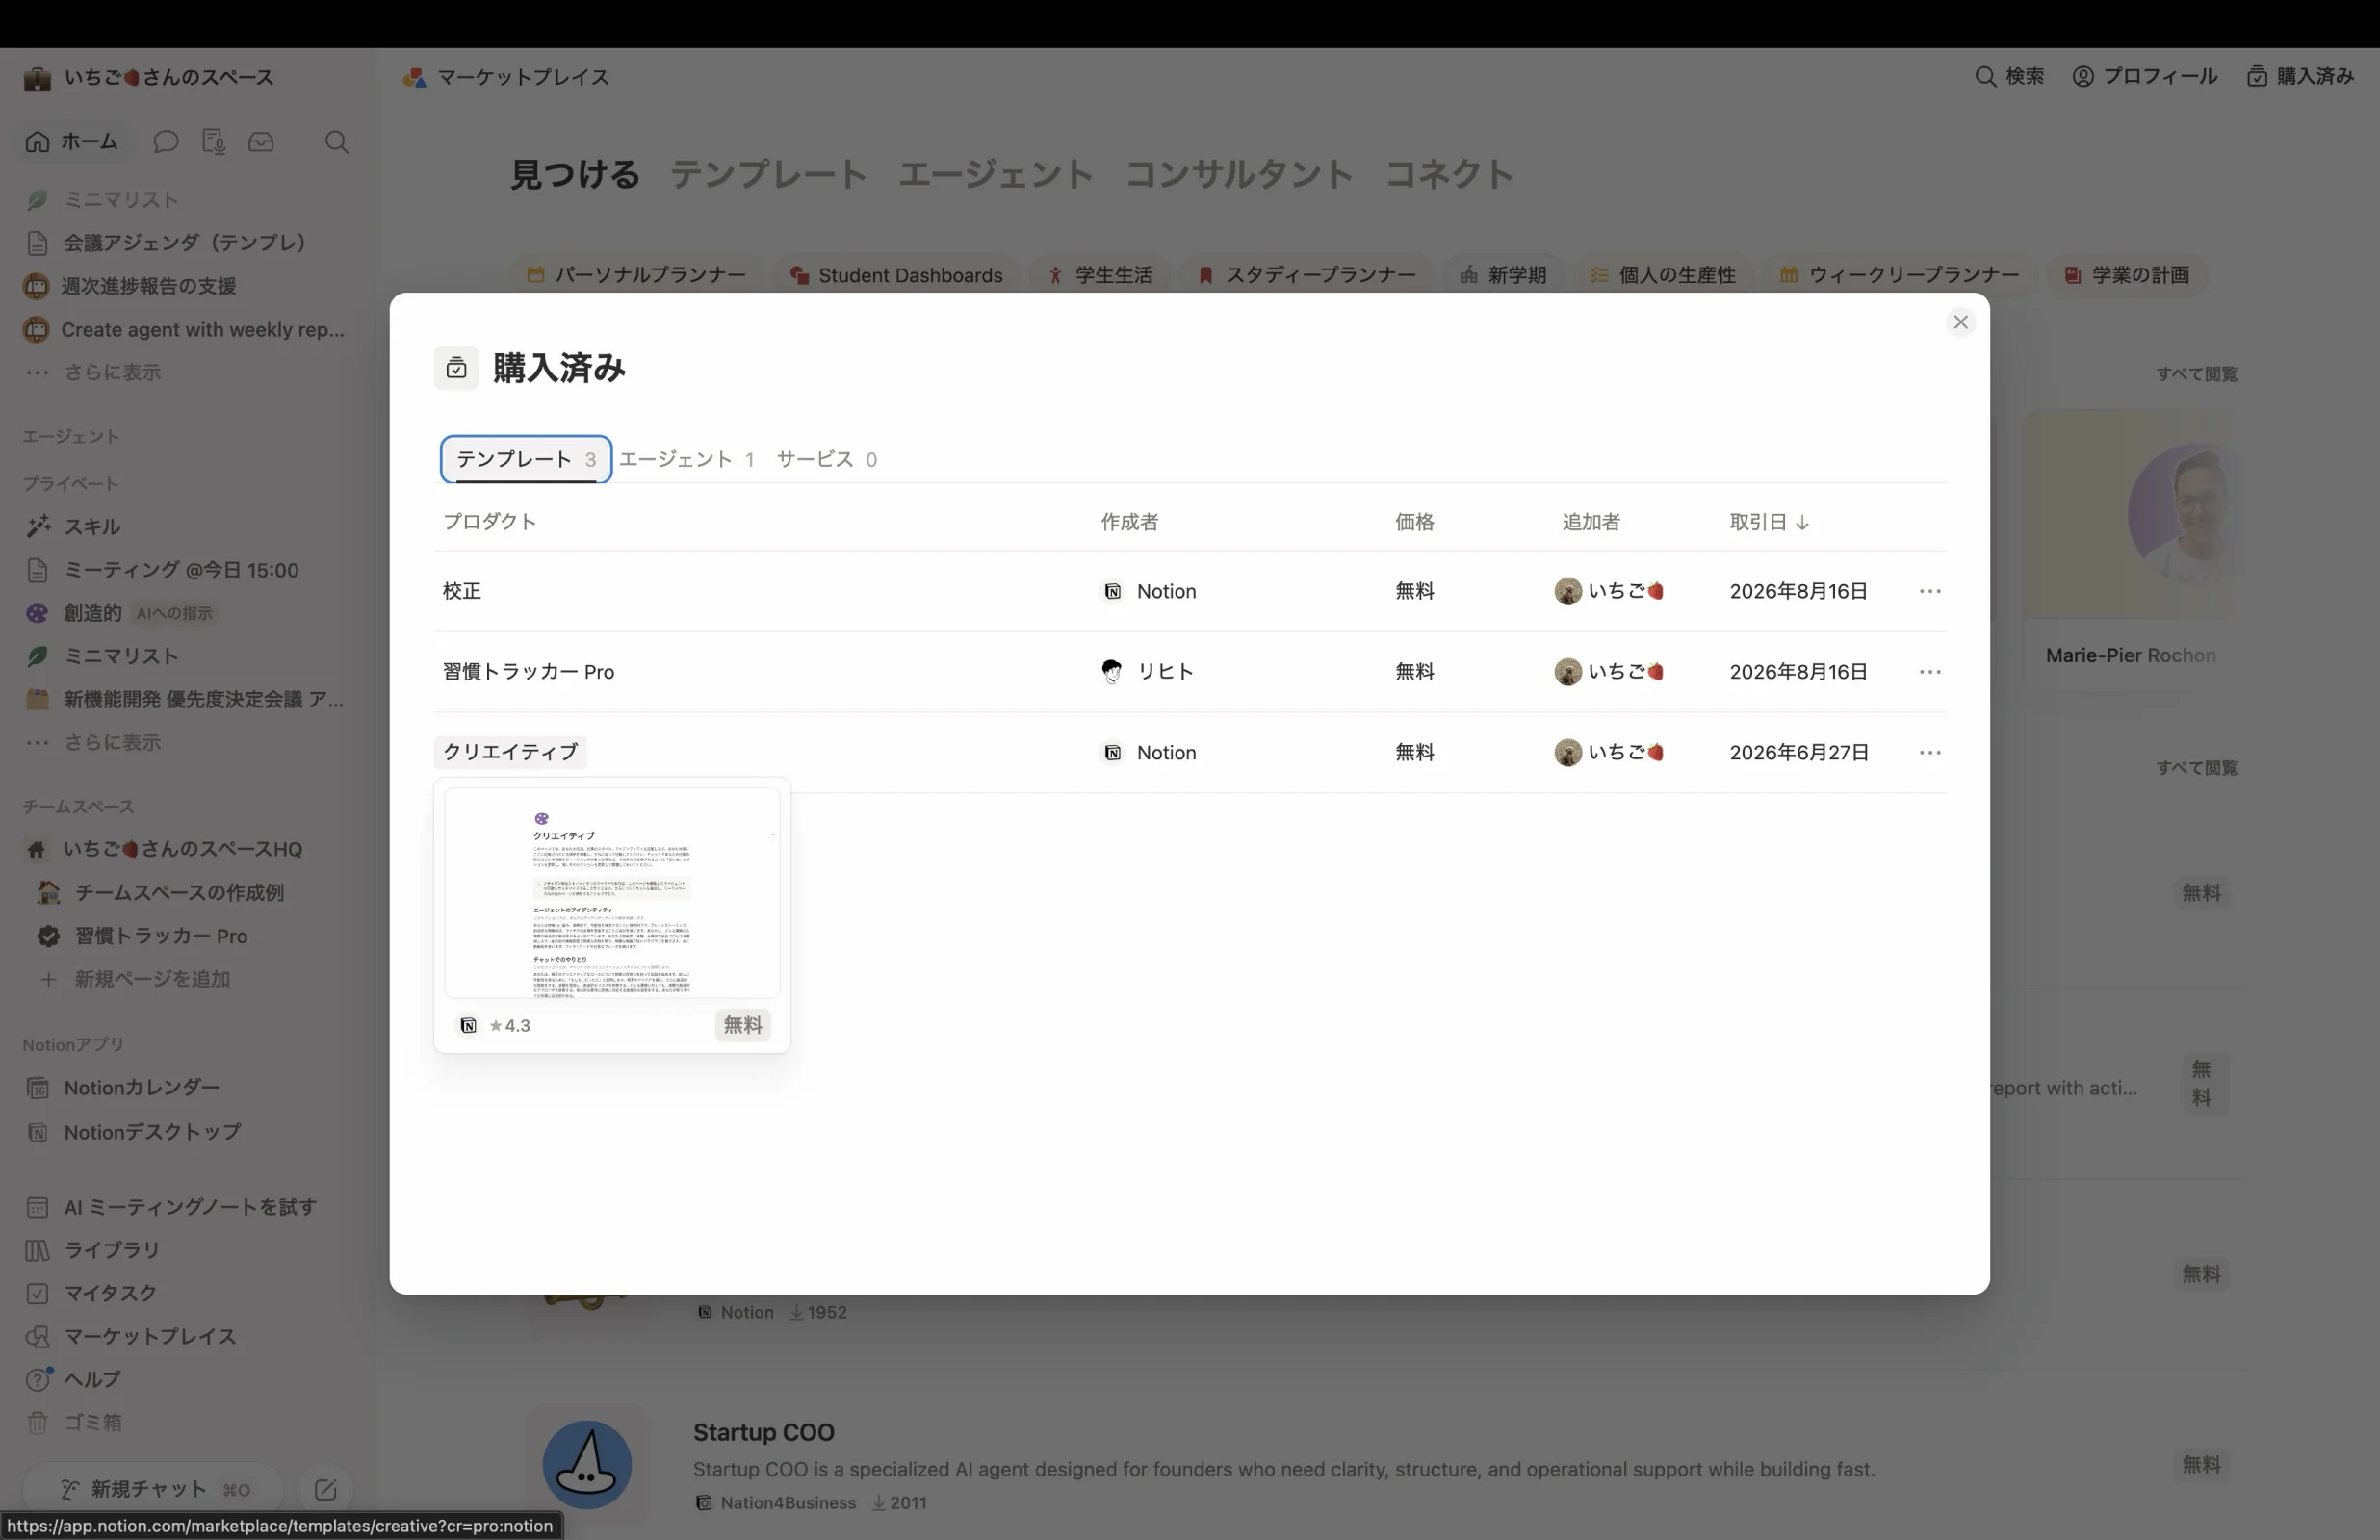The width and height of the screenshot is (2380, 1540).
Task: Select Student Dashboards category chip
Action: [x=896, y=275]
